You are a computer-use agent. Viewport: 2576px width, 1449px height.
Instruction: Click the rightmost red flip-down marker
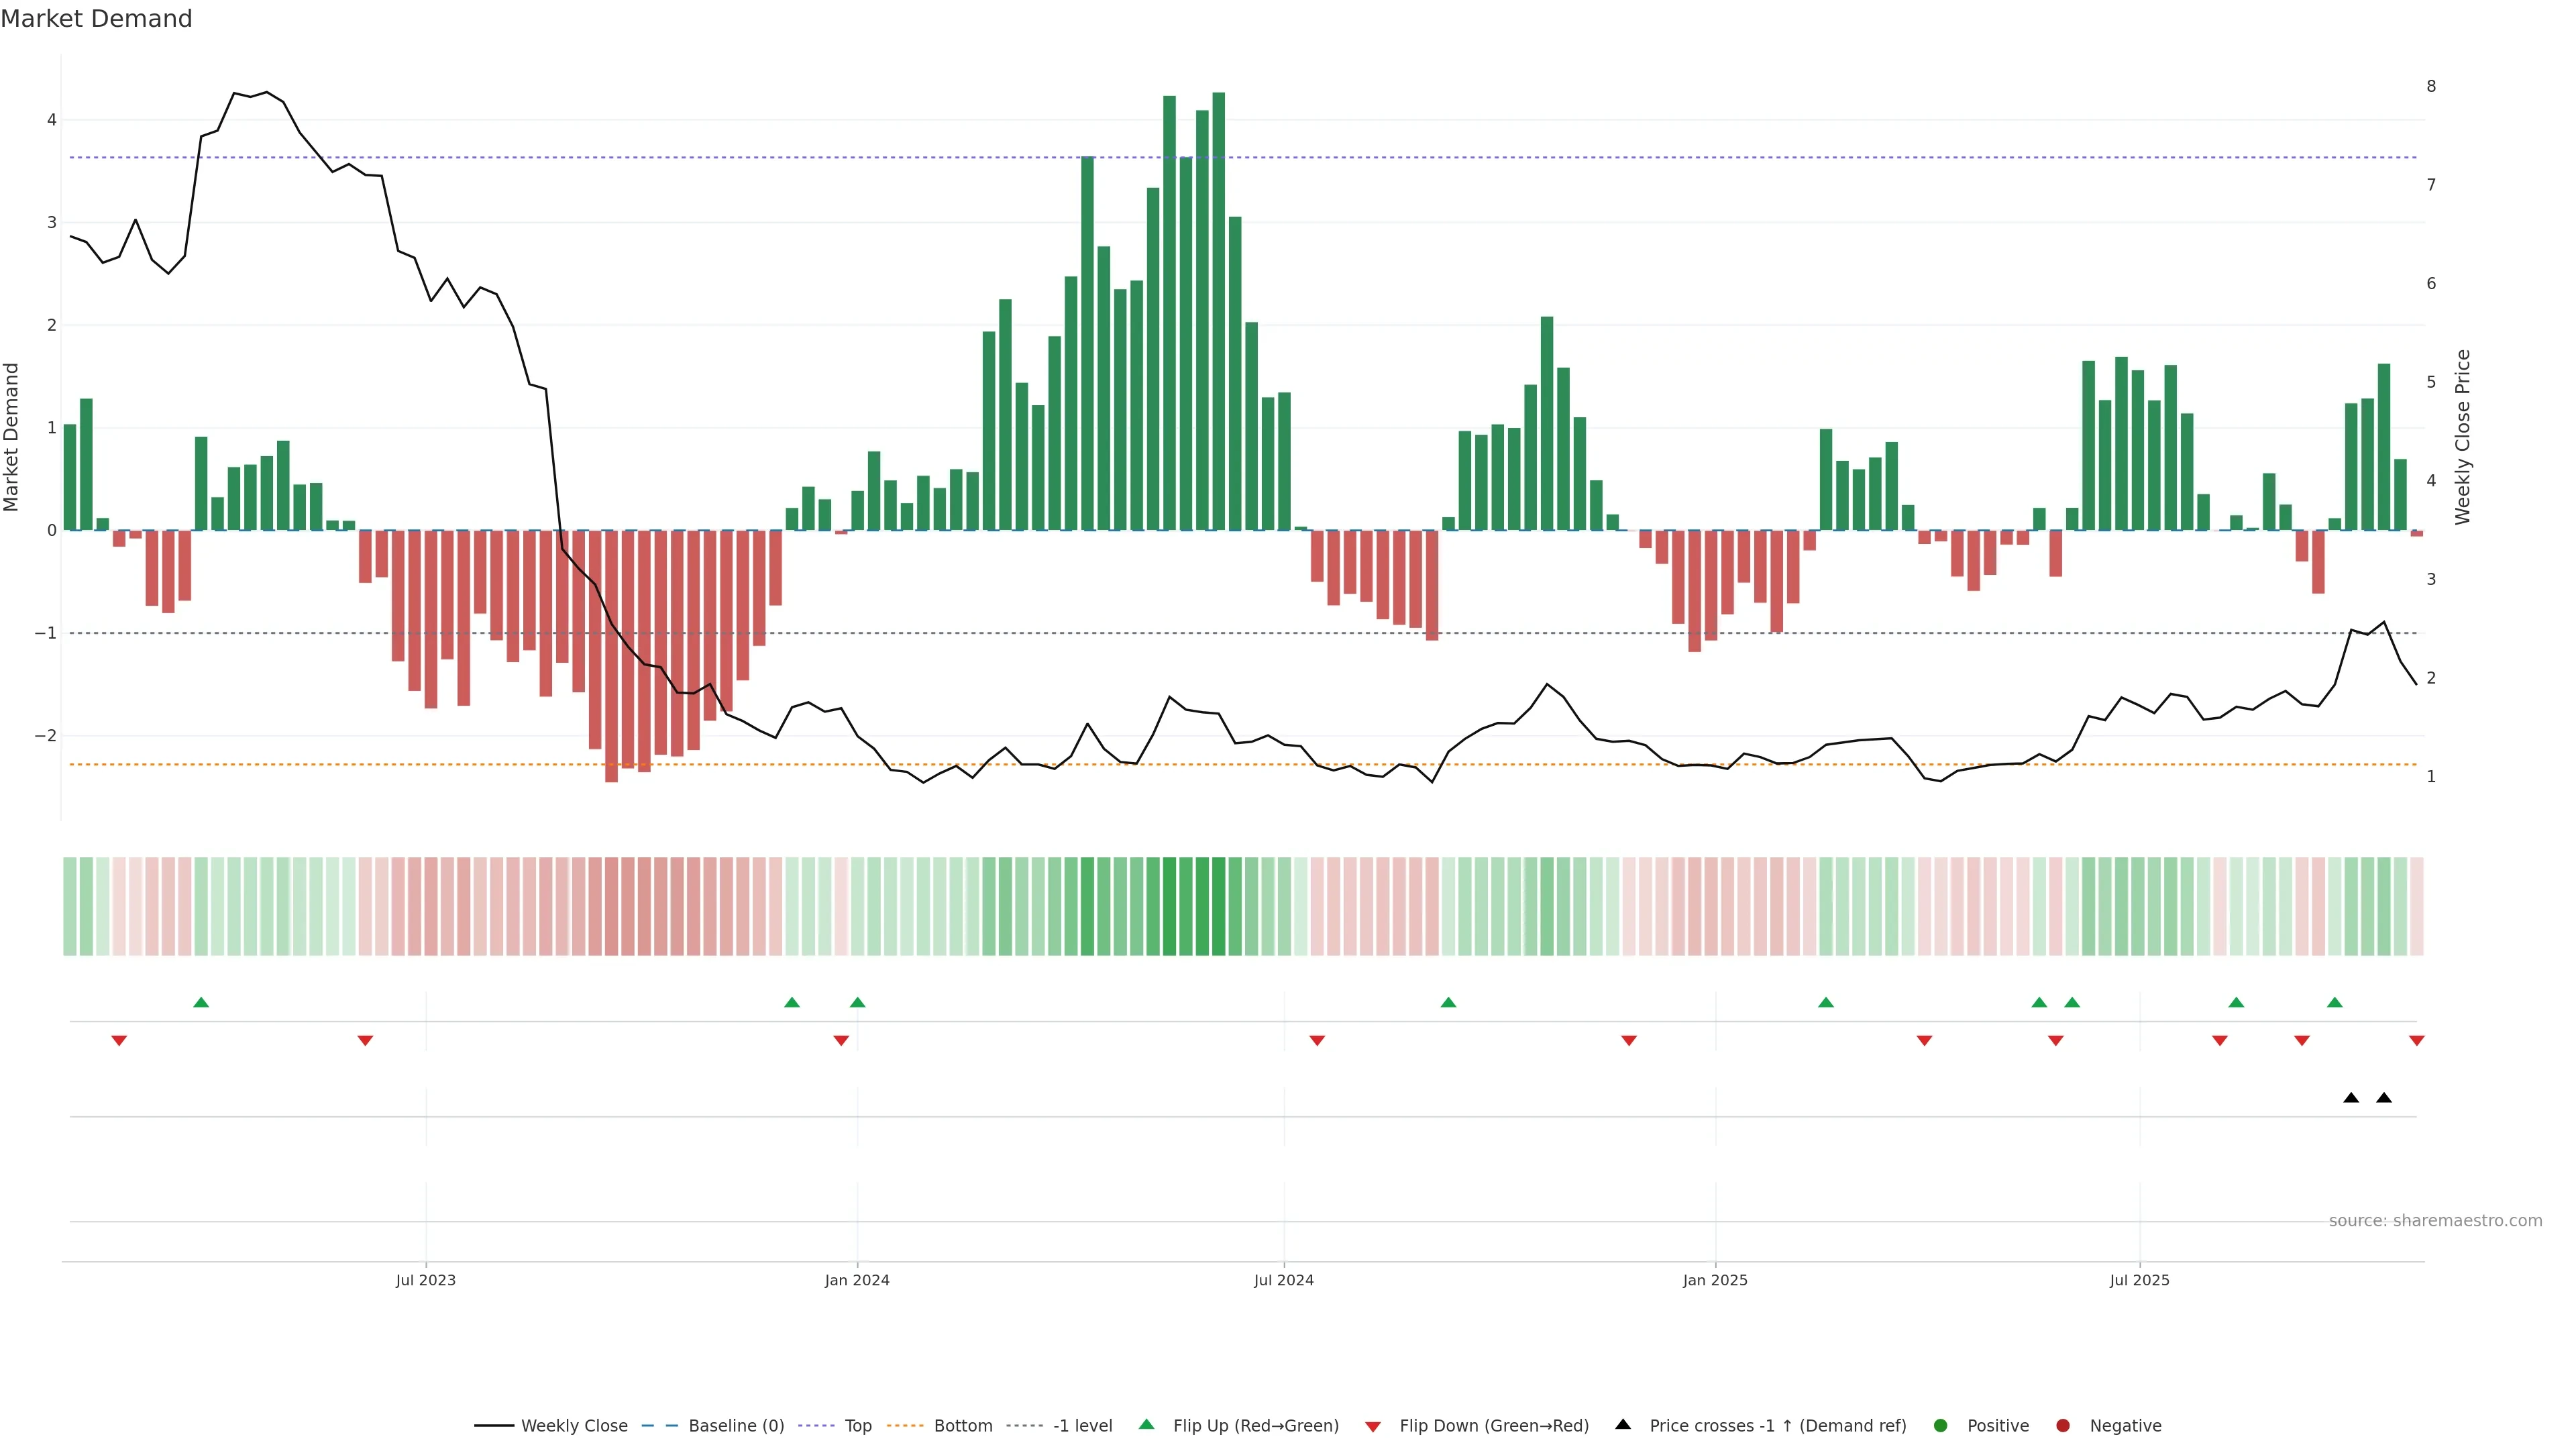2417,1041
